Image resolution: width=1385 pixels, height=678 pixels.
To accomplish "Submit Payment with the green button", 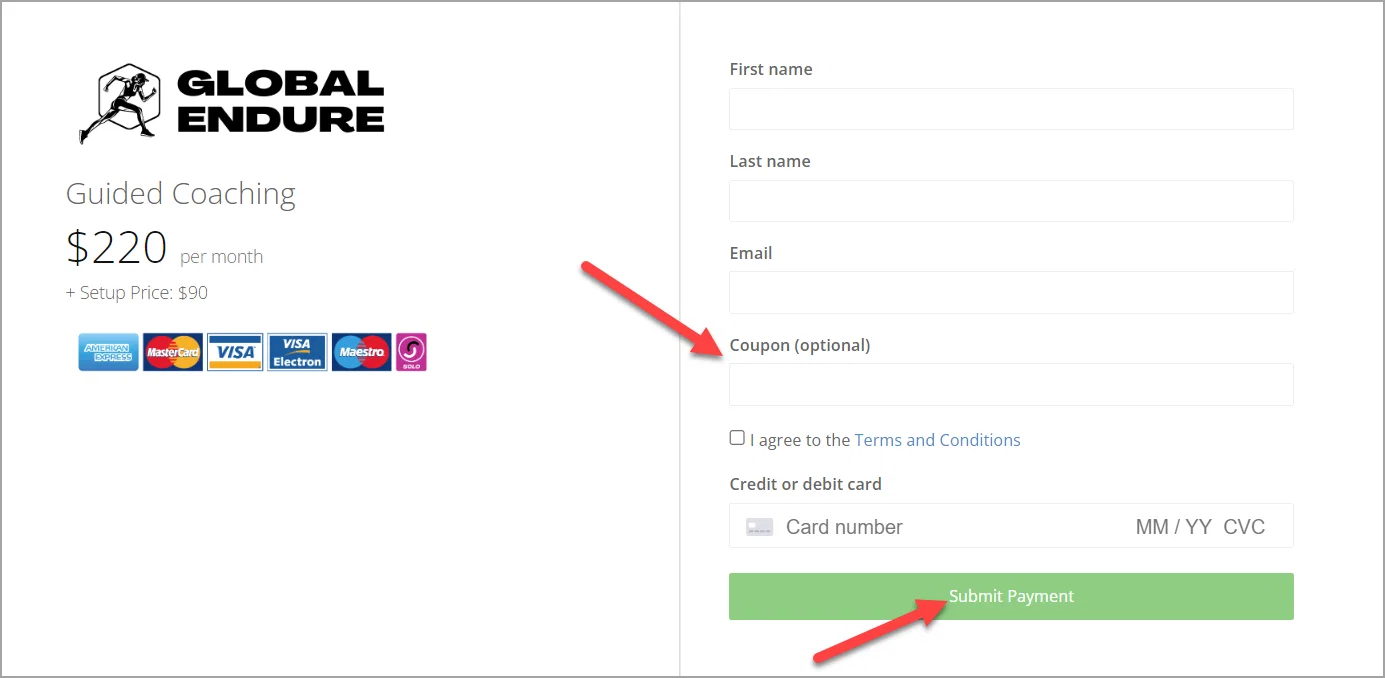I will click(1011, 596).
